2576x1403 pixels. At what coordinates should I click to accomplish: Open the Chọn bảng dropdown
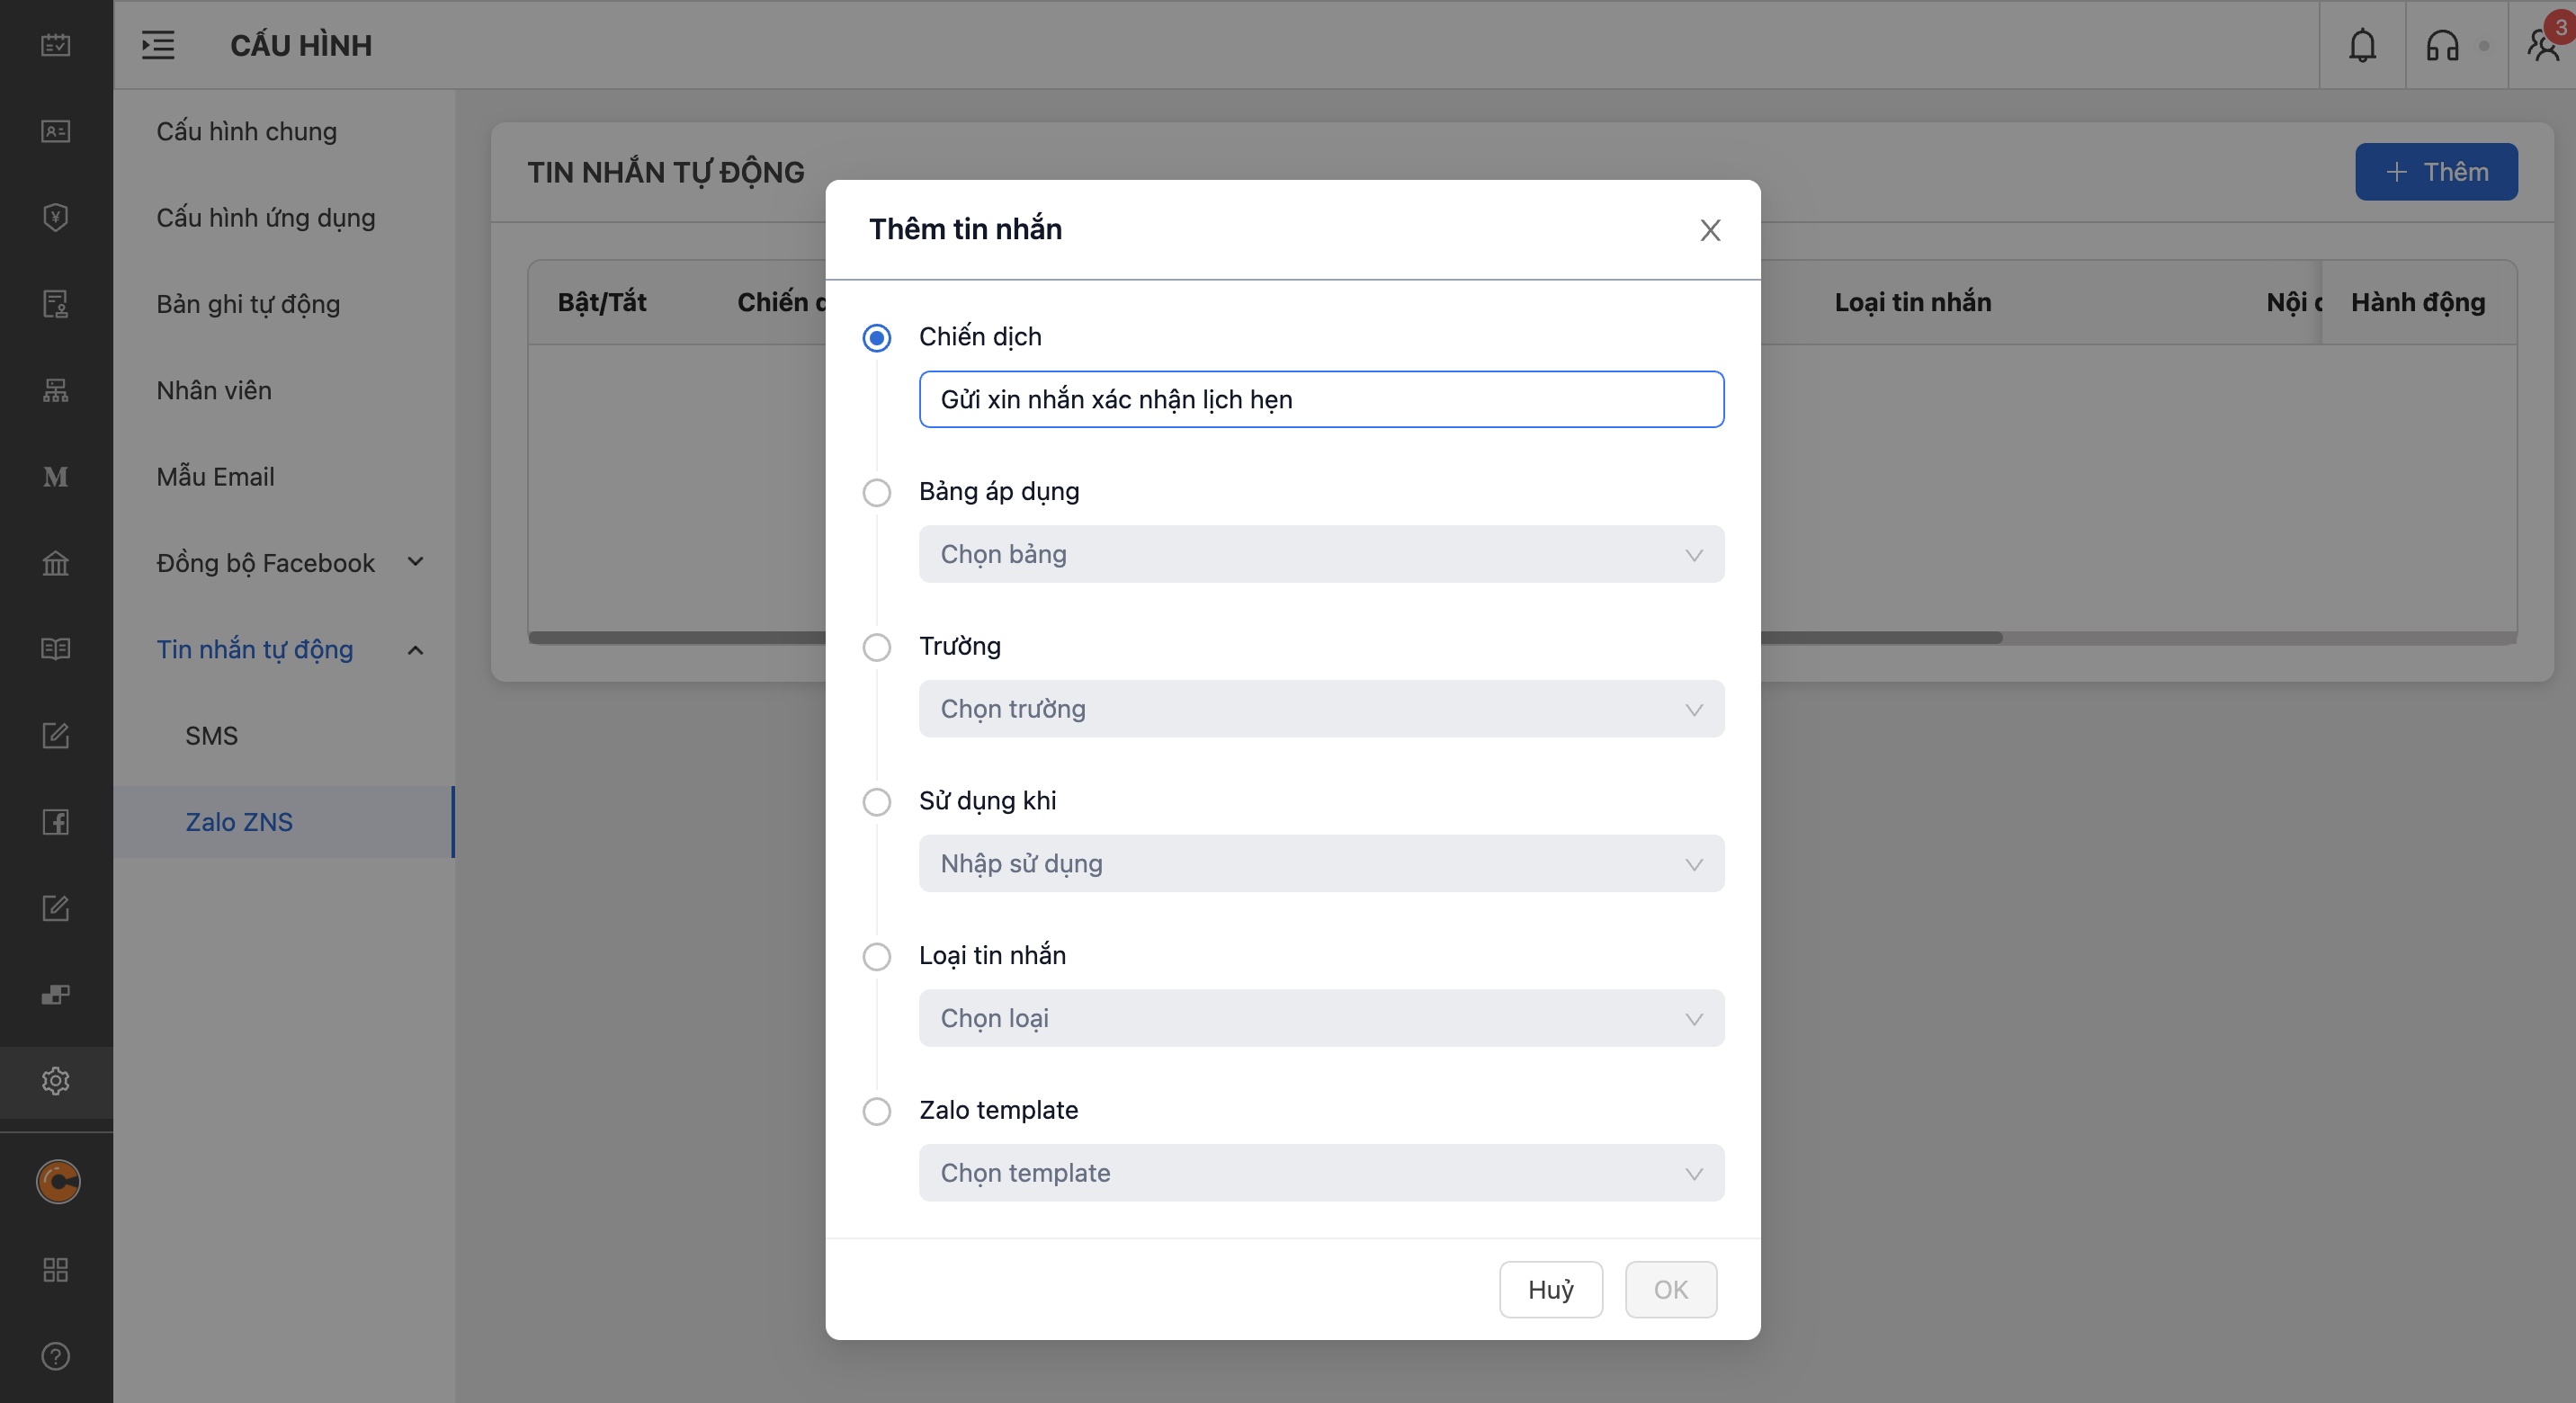point(1321,554)
